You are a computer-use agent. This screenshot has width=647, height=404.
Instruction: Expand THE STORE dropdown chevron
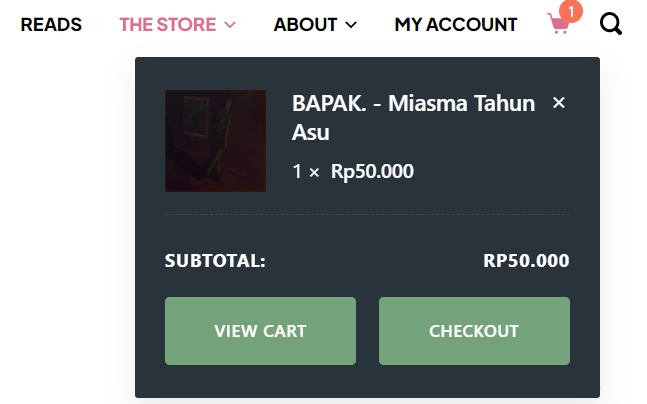coord(231,25)
